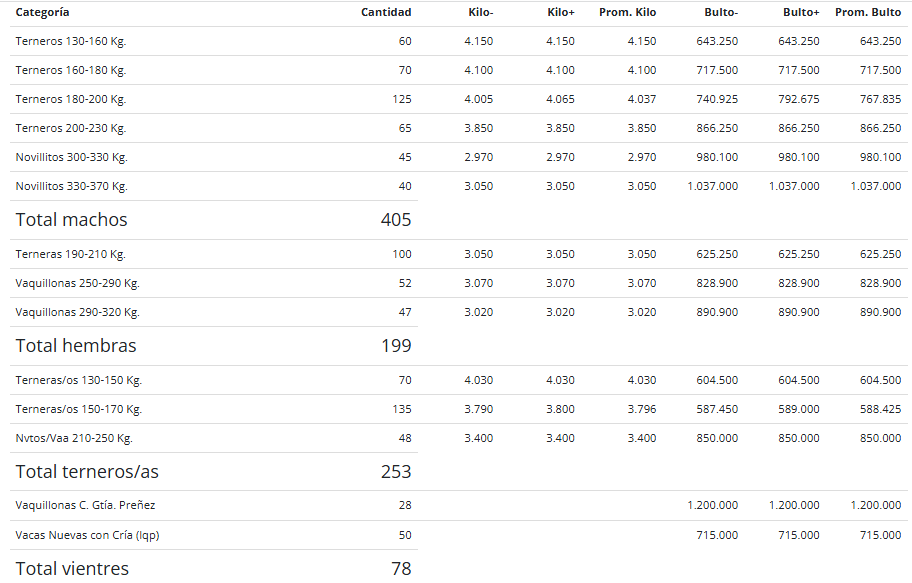This screenshot has height=583, width=912.
Task: Select Vacas Nuevas con Cría (lqp)
Action: (87, 535)
